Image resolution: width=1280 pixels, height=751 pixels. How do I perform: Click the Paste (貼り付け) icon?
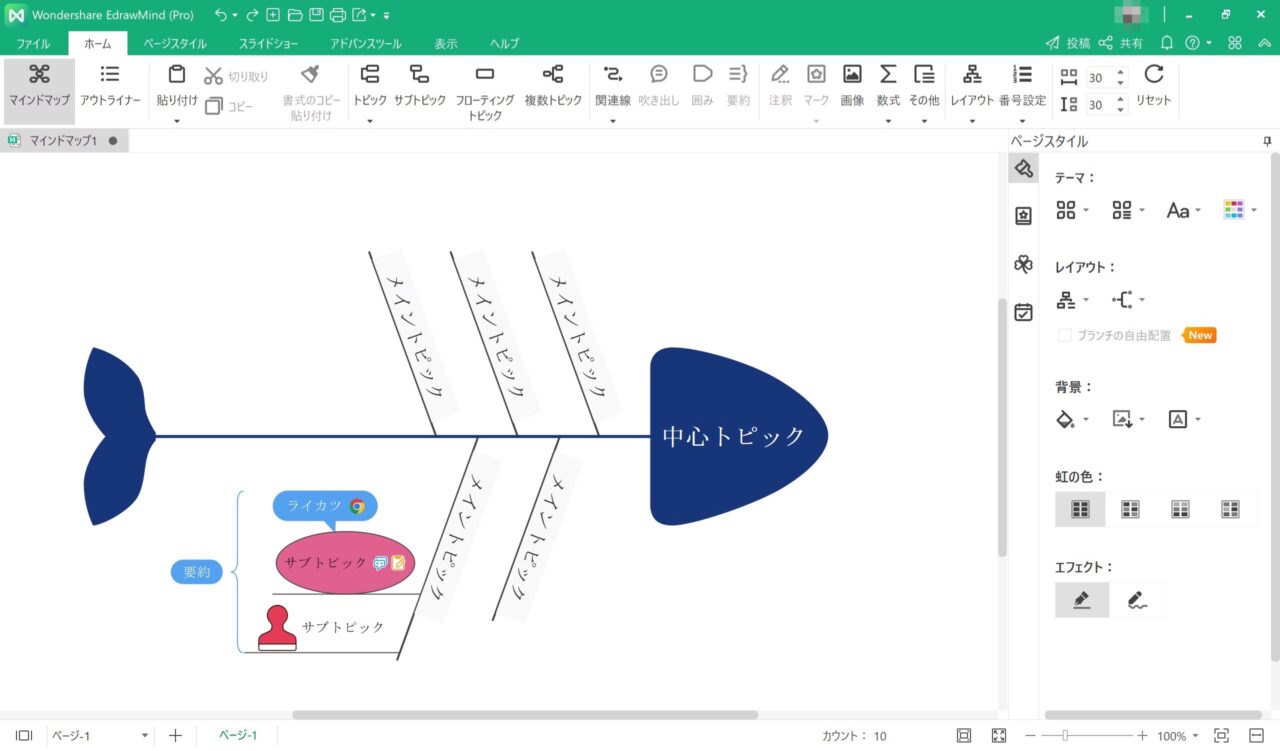pos(177,75)
